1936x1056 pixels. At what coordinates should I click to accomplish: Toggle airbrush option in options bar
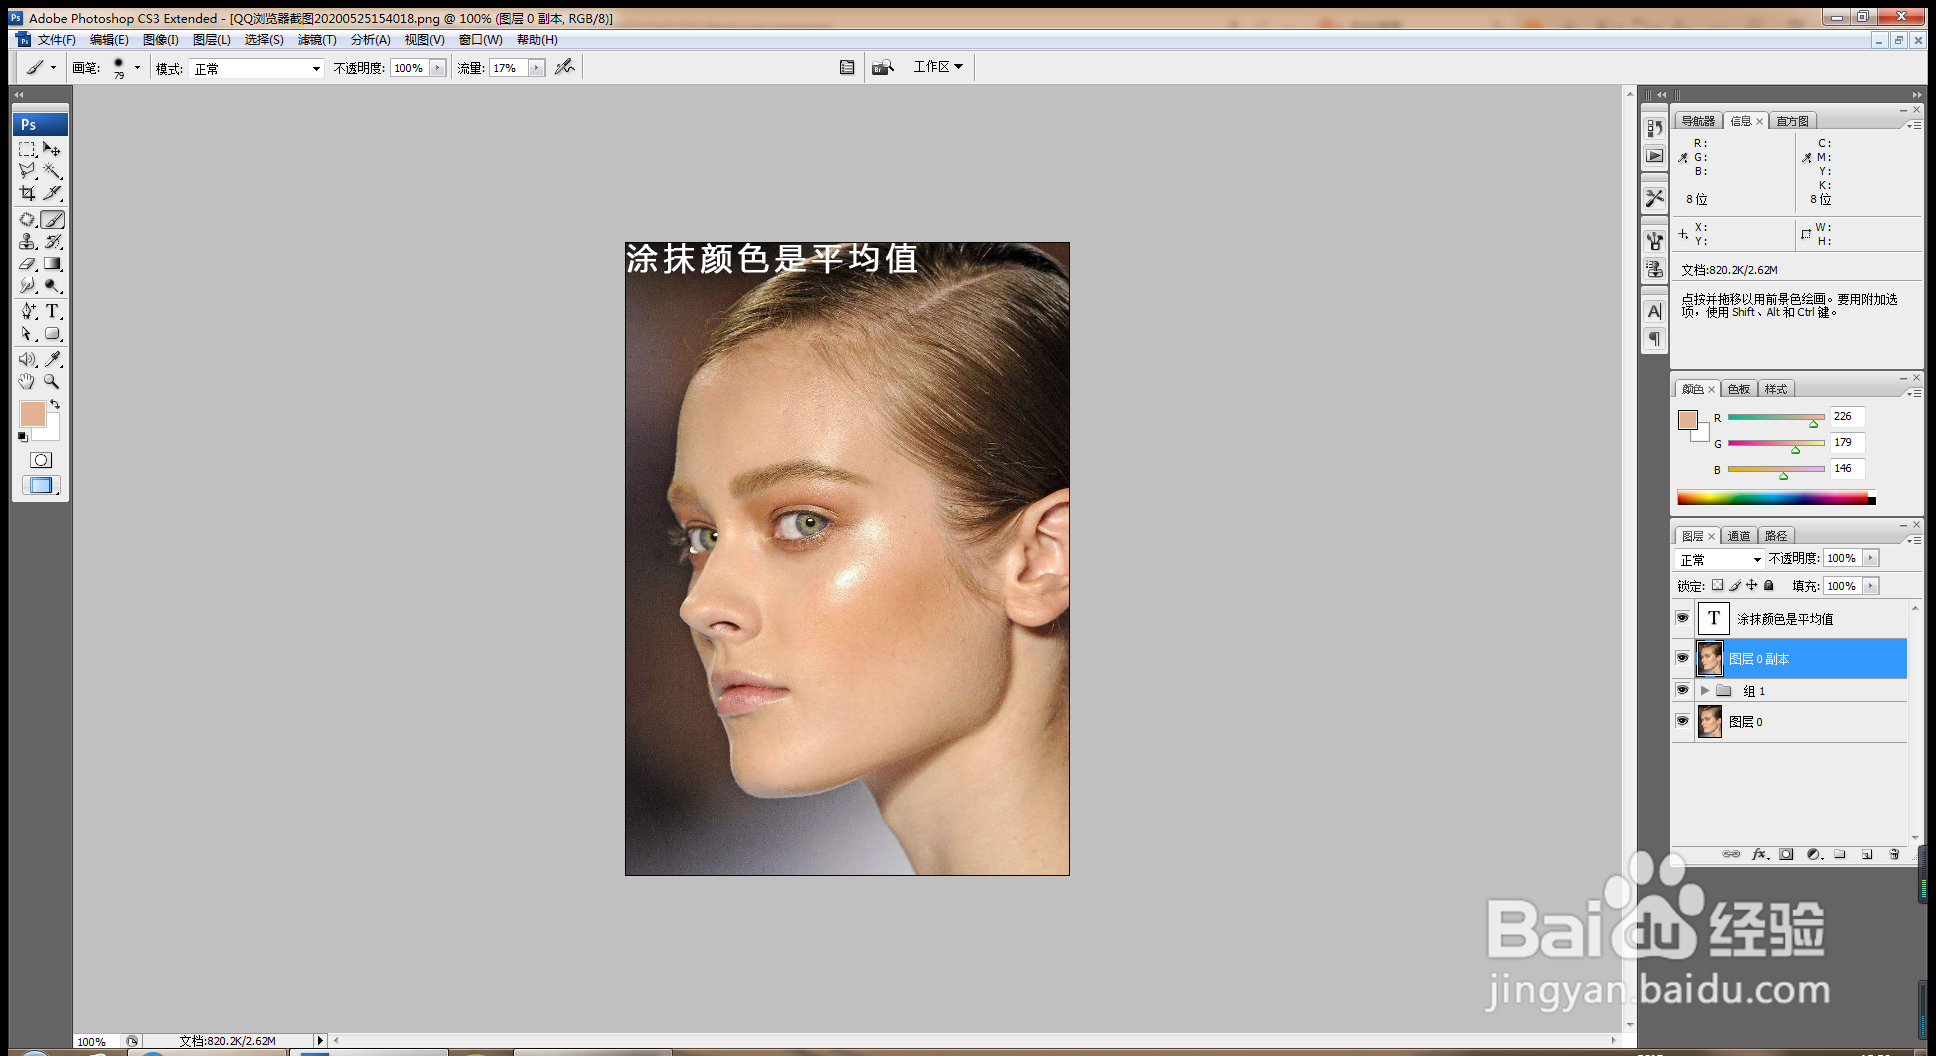[x=565, y=67]
